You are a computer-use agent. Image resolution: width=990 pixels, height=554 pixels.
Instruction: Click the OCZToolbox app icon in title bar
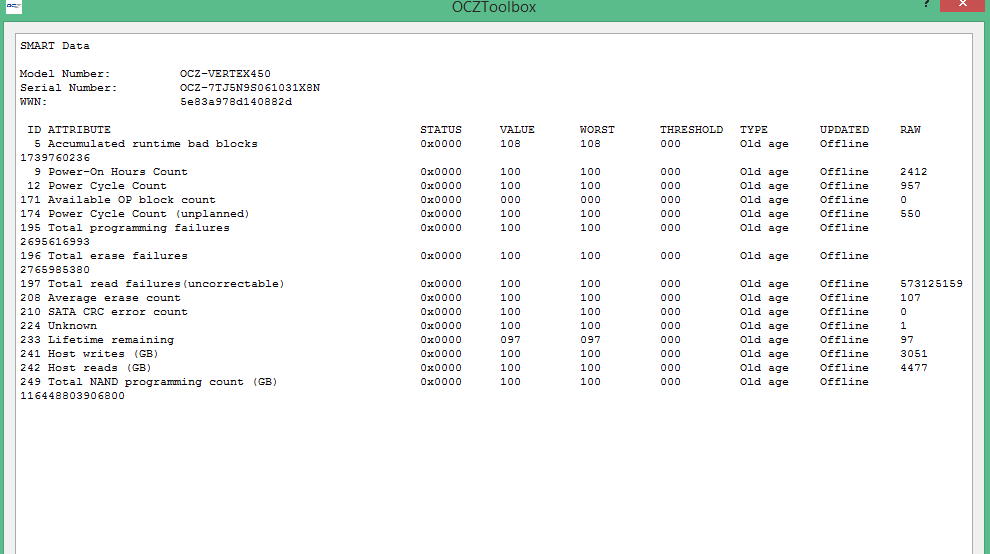(x=13, y=6)
